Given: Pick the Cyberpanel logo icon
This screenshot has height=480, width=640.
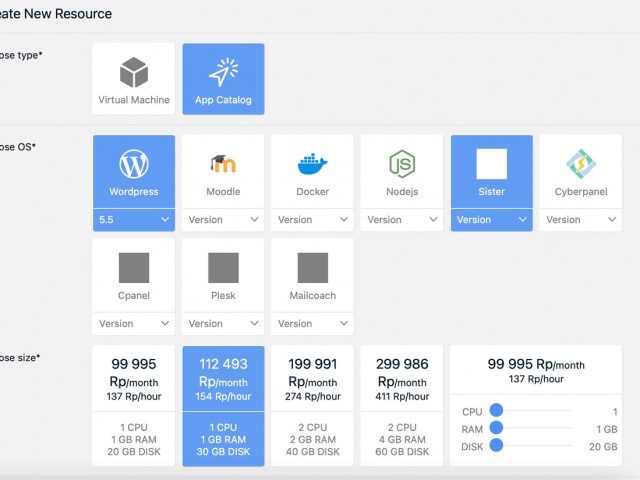Looking at the screenshot, I should [x=581, y=164].
